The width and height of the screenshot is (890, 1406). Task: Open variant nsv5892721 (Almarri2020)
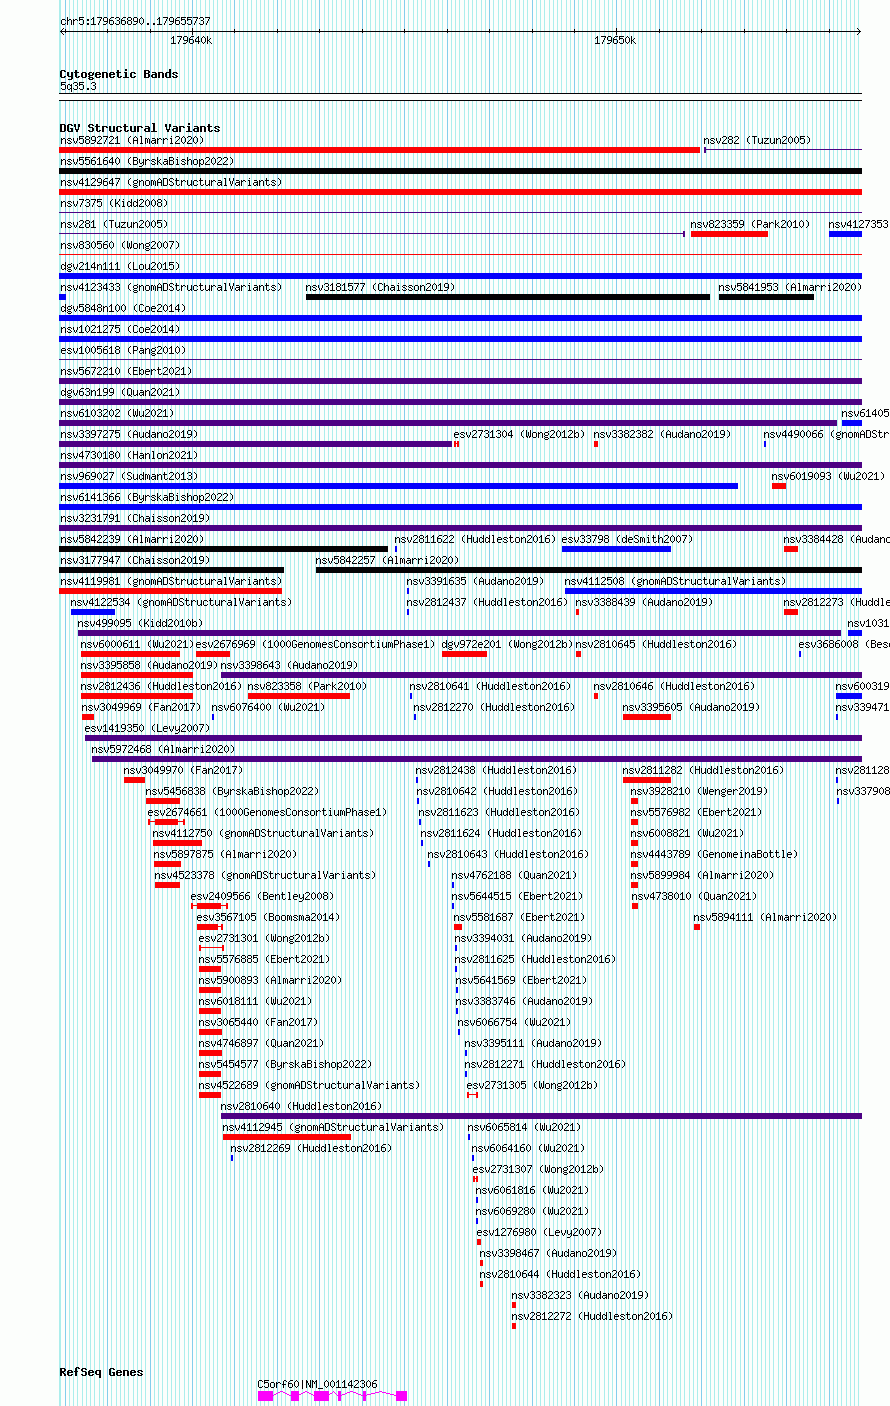[132, 140]
